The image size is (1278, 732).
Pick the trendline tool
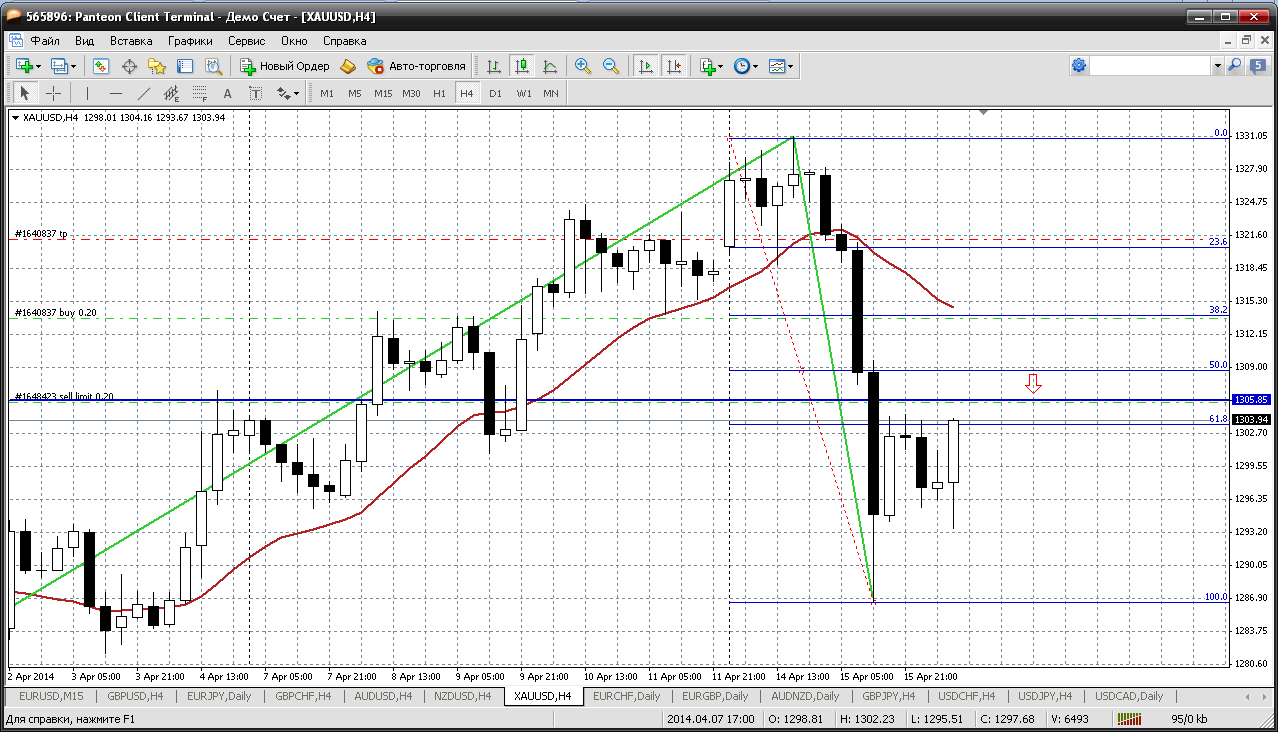(144, 93)
